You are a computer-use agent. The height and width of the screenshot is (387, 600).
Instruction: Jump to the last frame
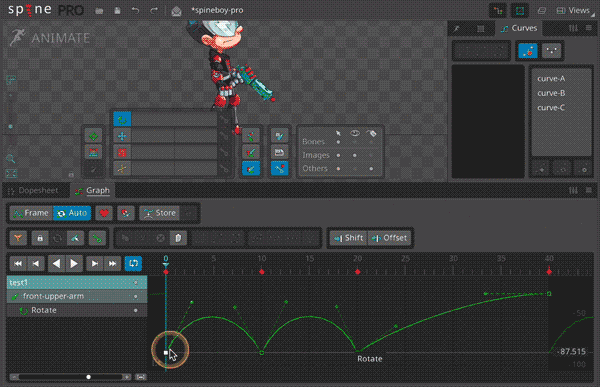112,263
